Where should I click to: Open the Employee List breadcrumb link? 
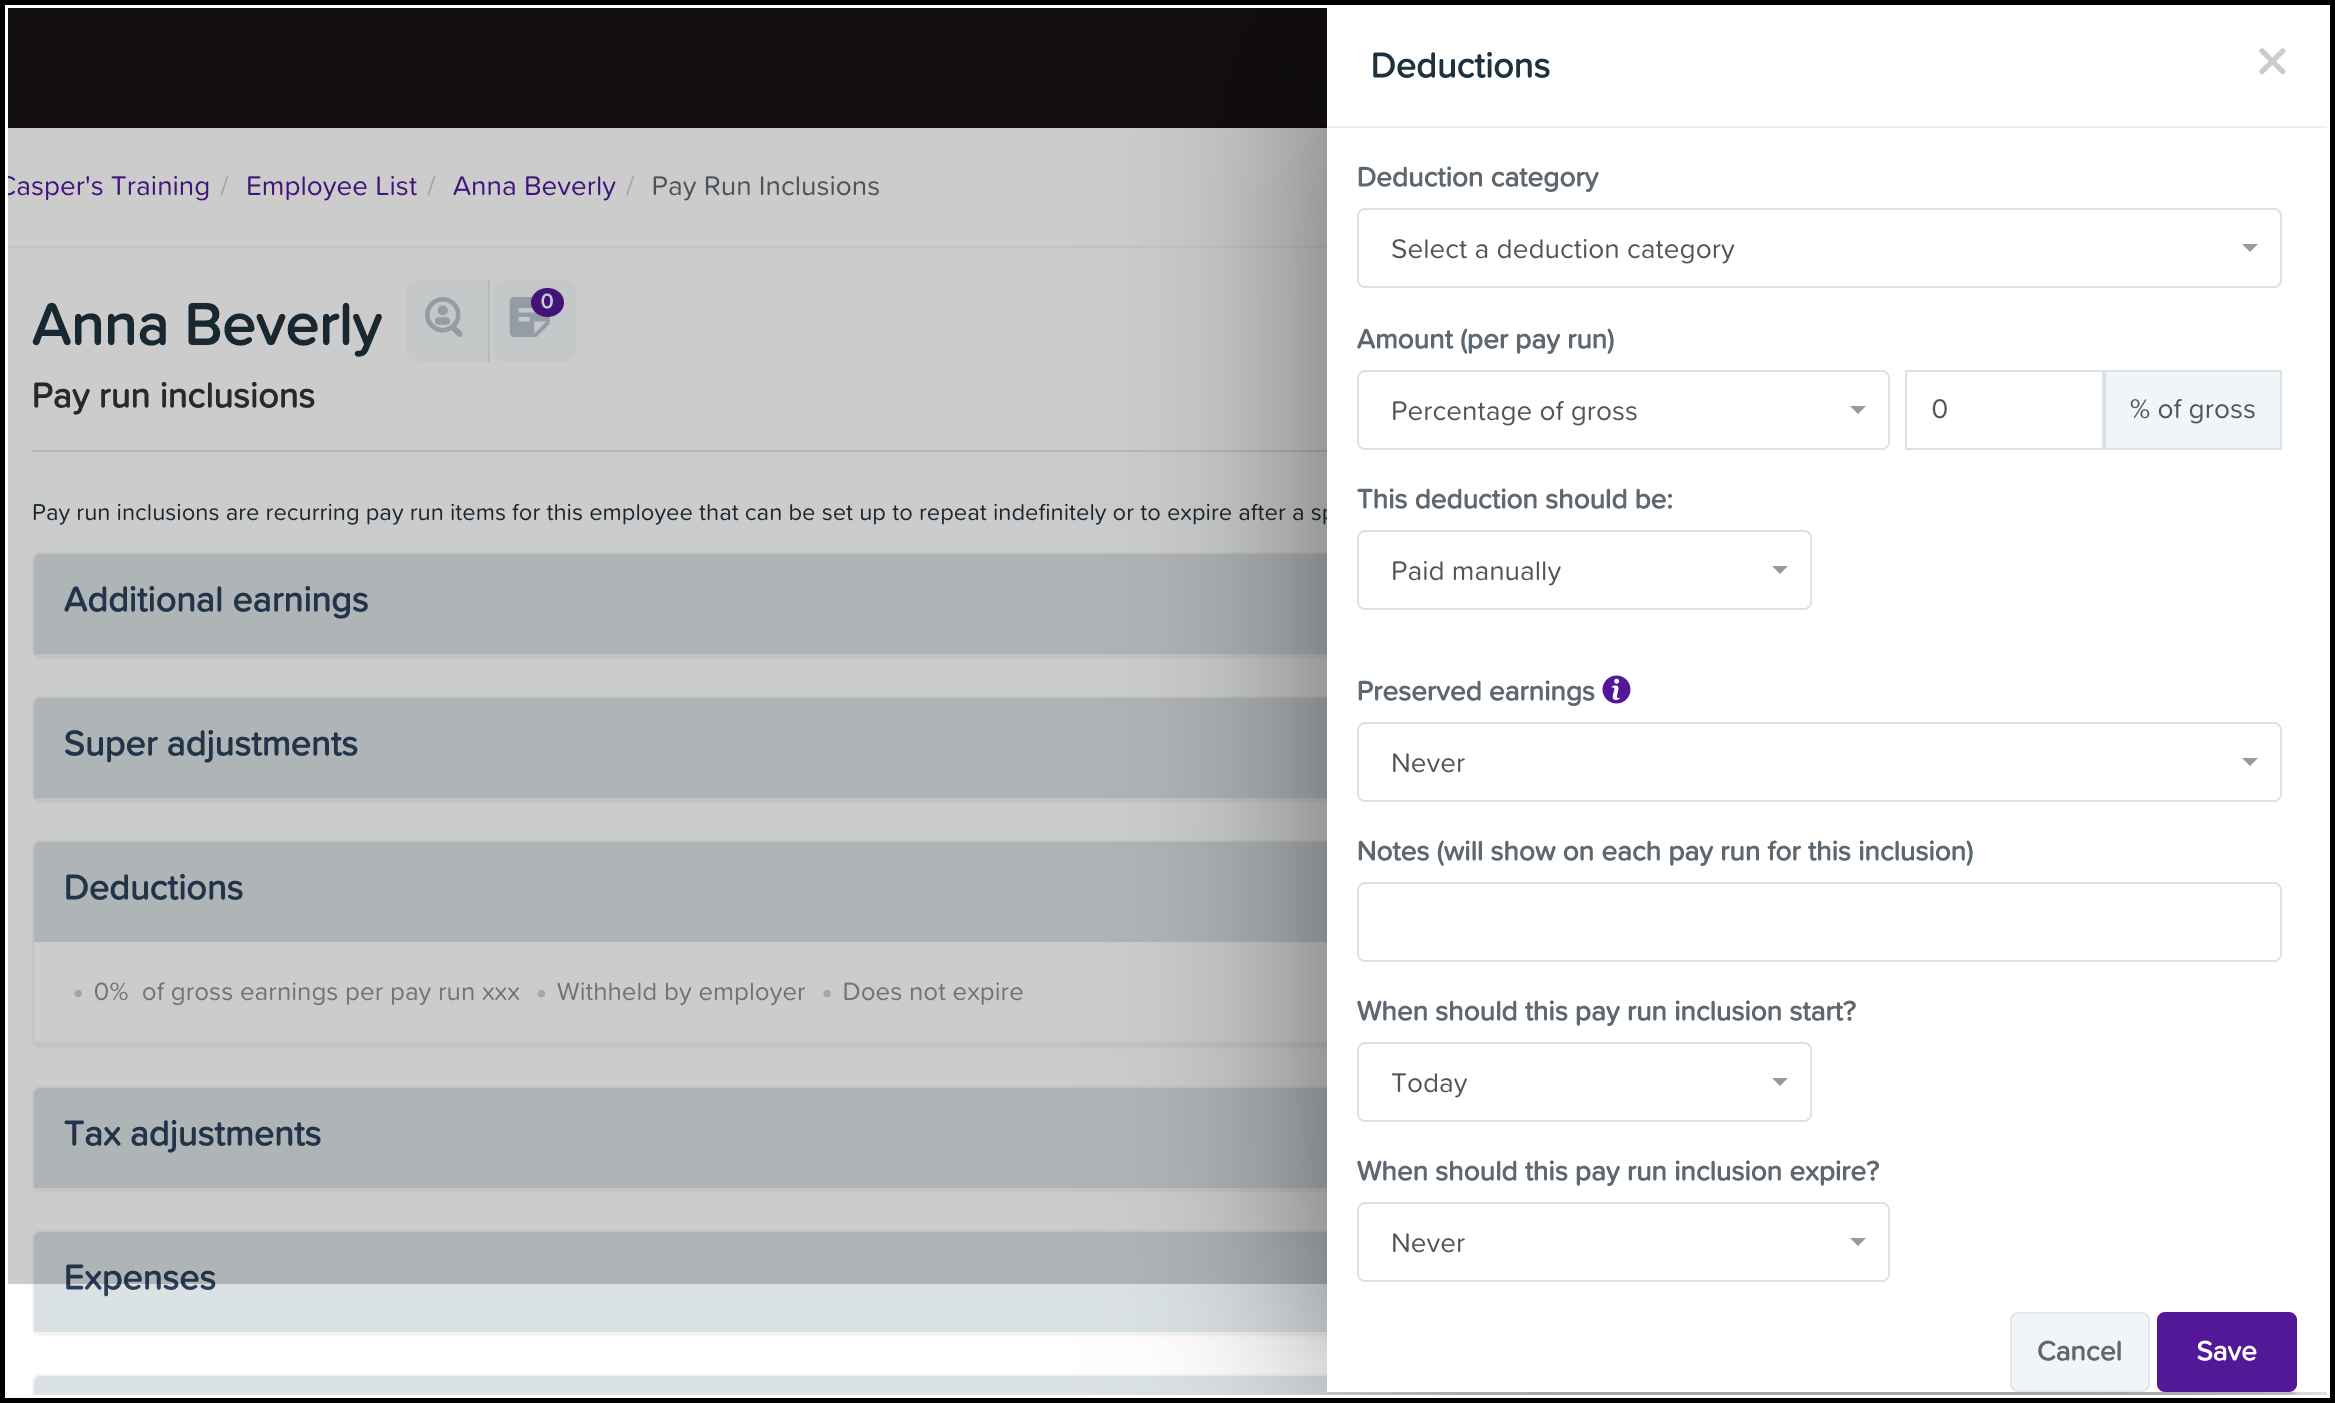[331, 186]
